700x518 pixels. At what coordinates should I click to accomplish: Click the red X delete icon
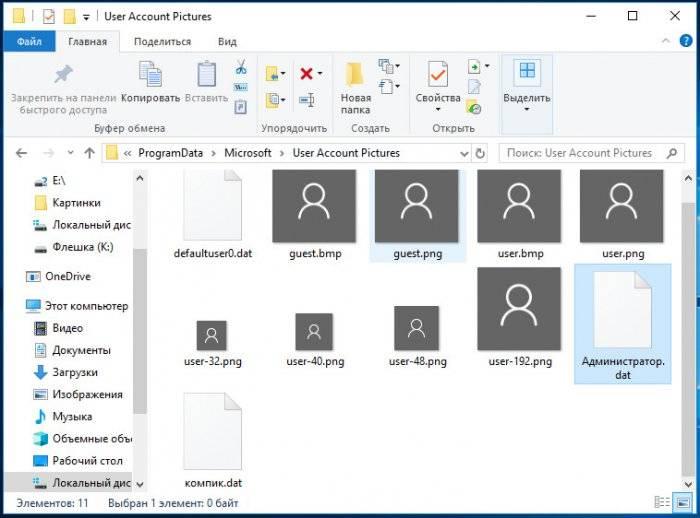tap(306, 74)
